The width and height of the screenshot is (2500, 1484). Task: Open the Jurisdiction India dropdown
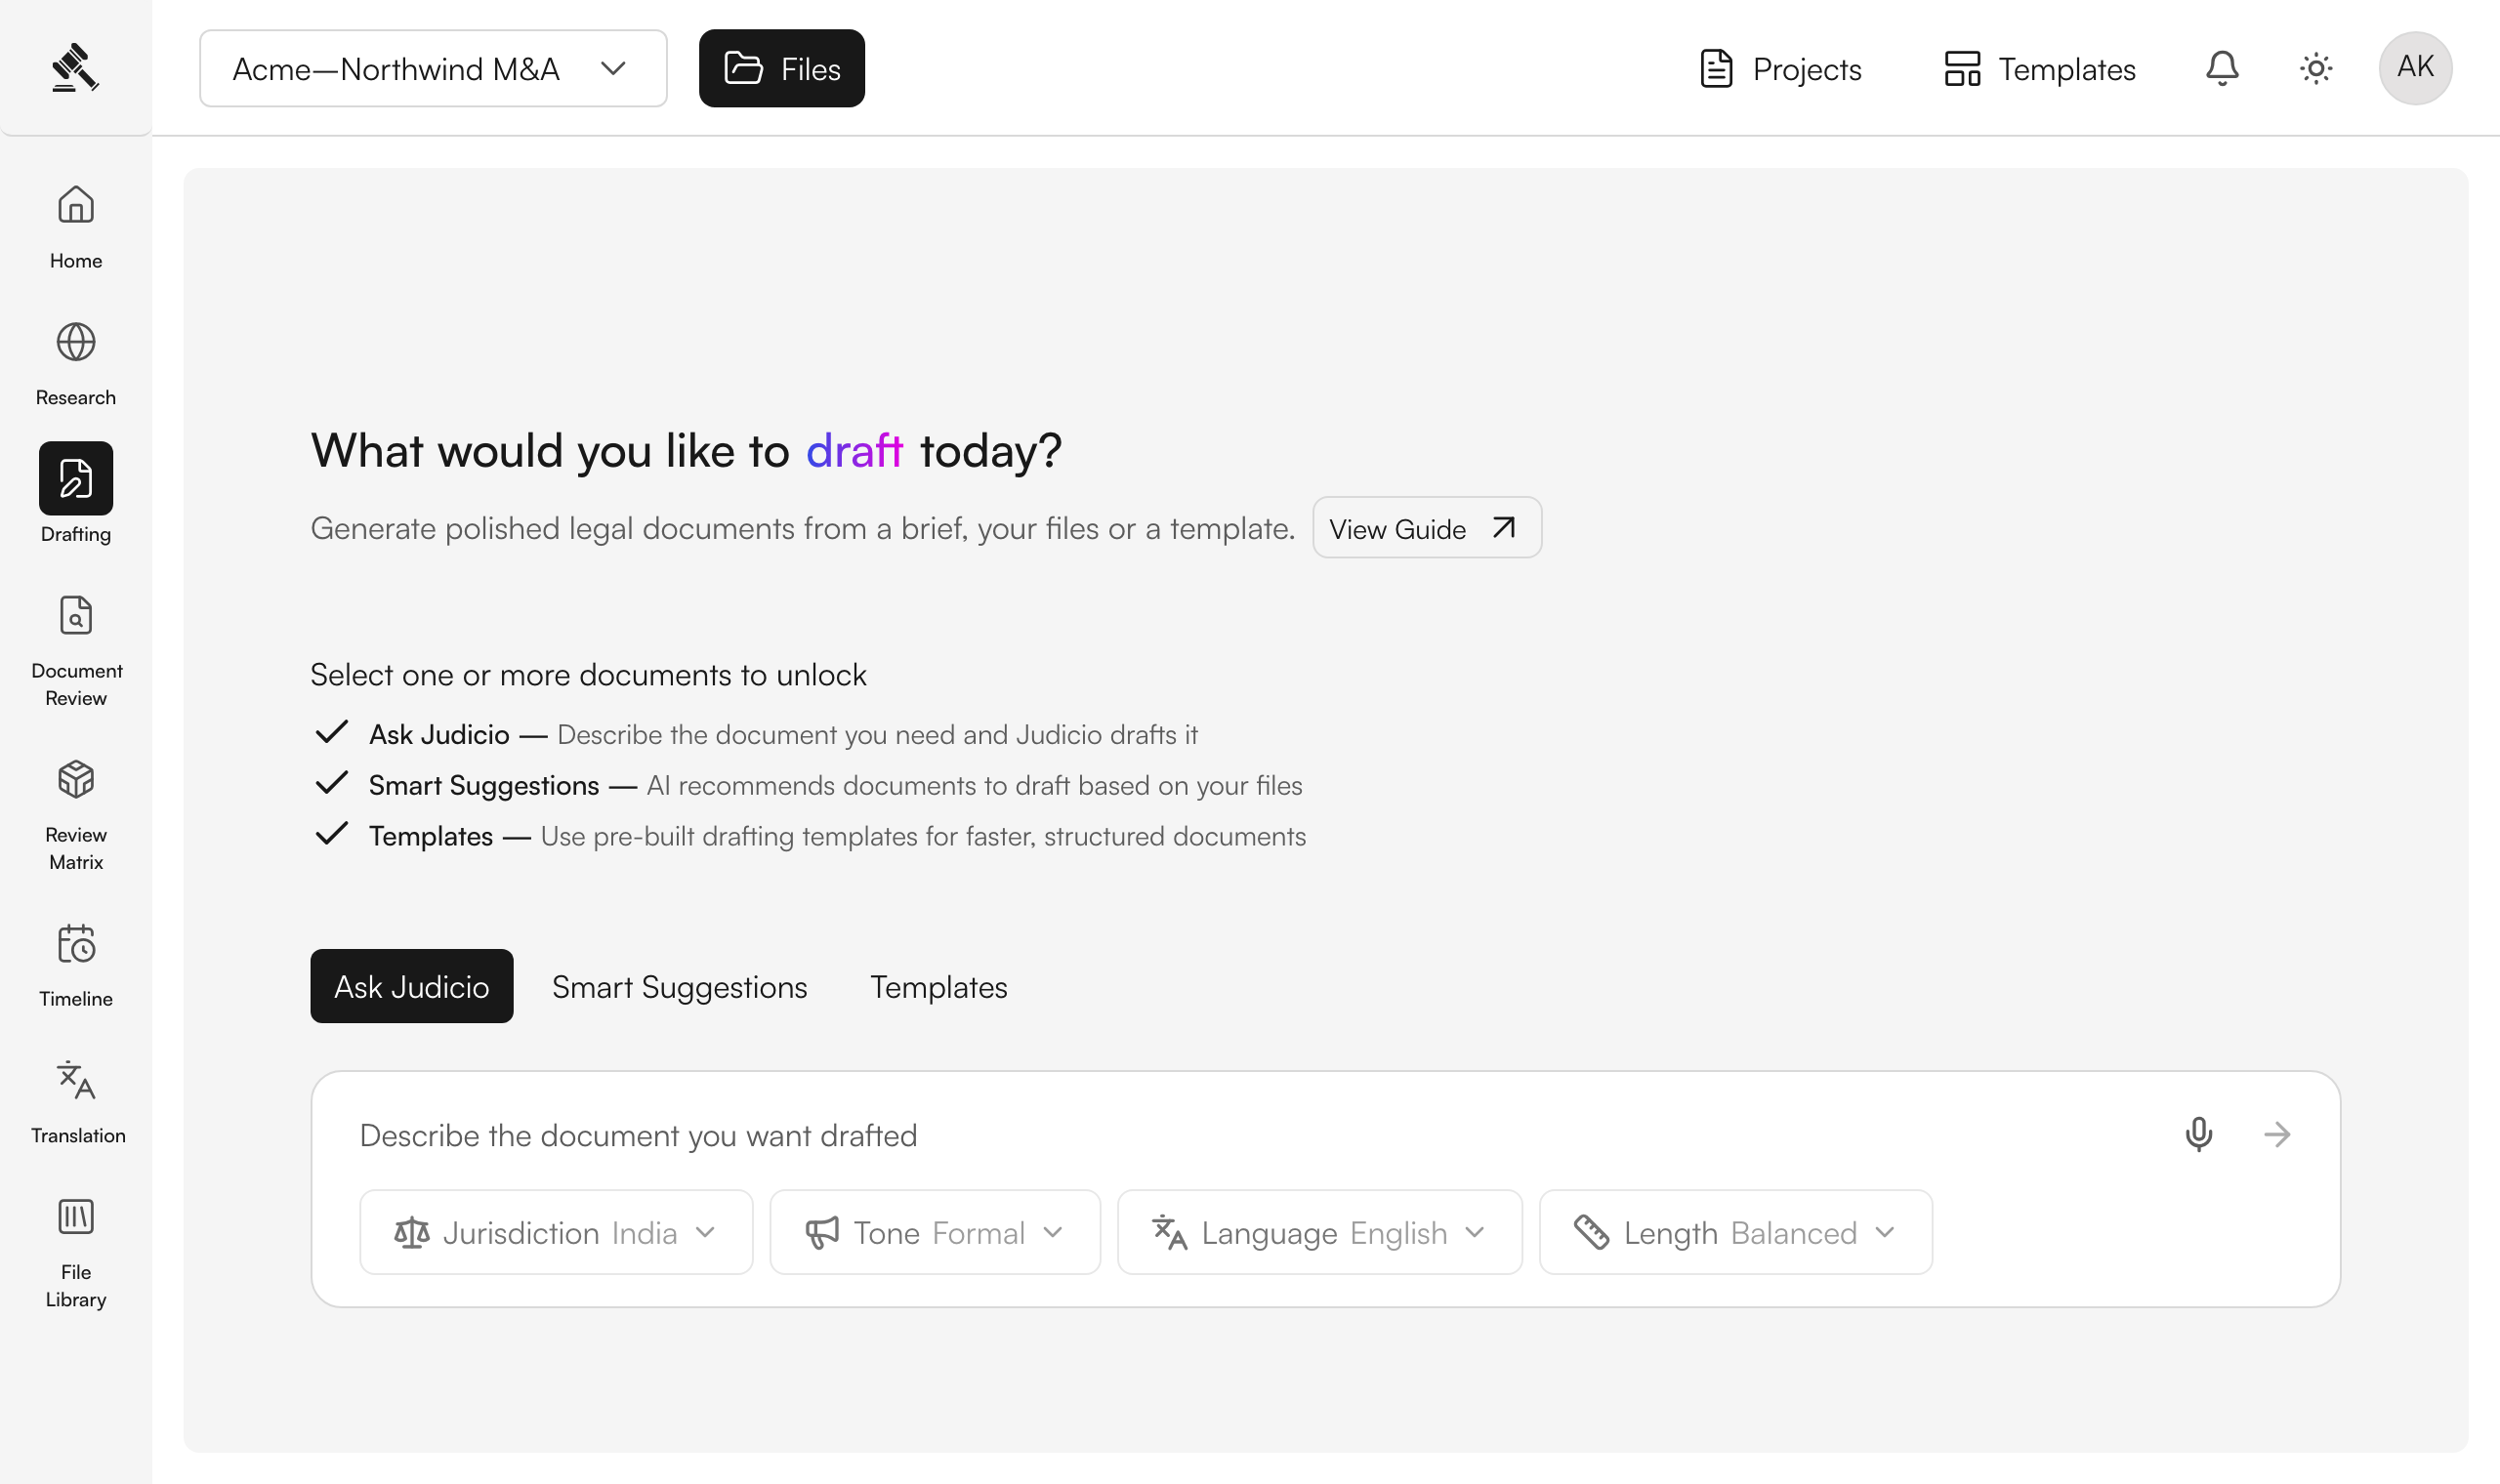click(x=556, y=1232)
